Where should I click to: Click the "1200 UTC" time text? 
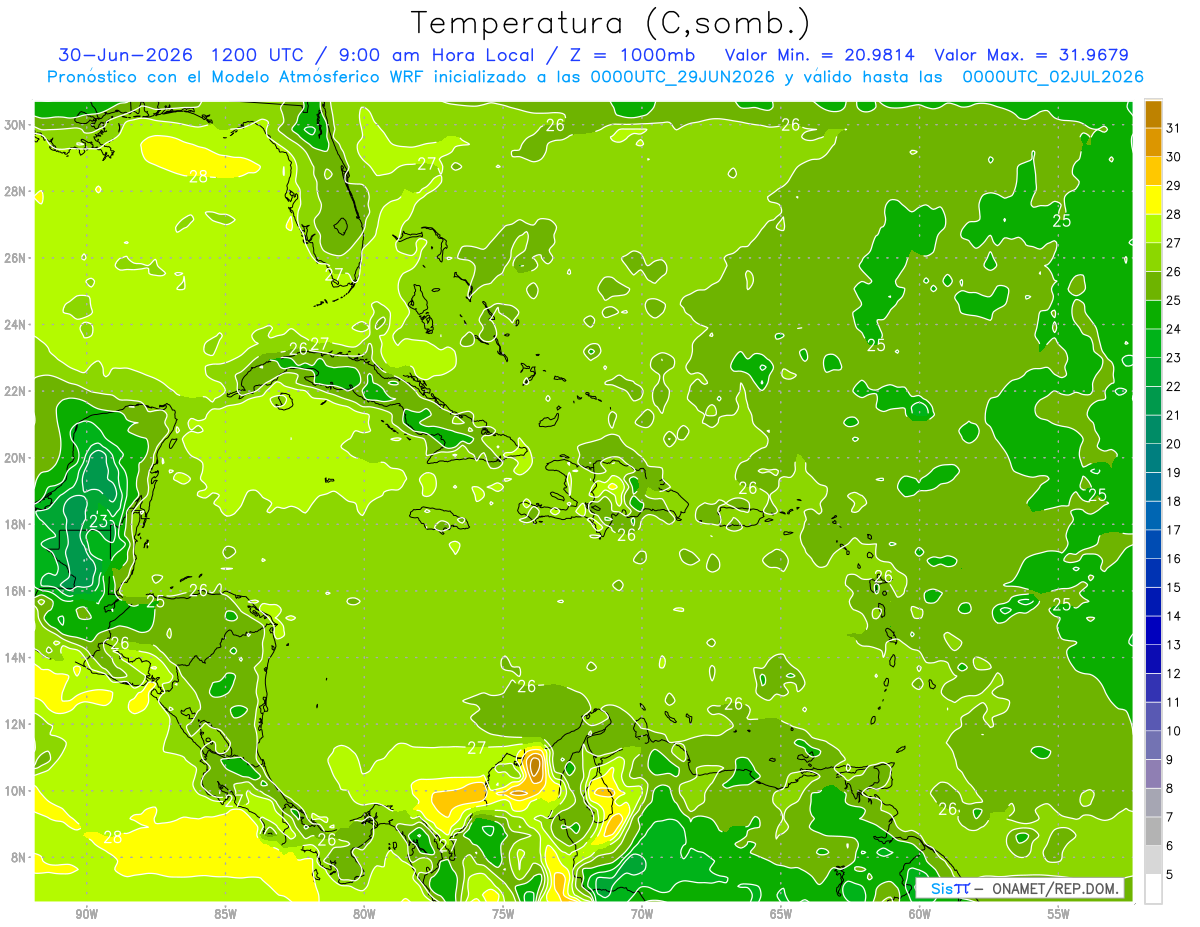pyautogui.click(x=259, y=55)
